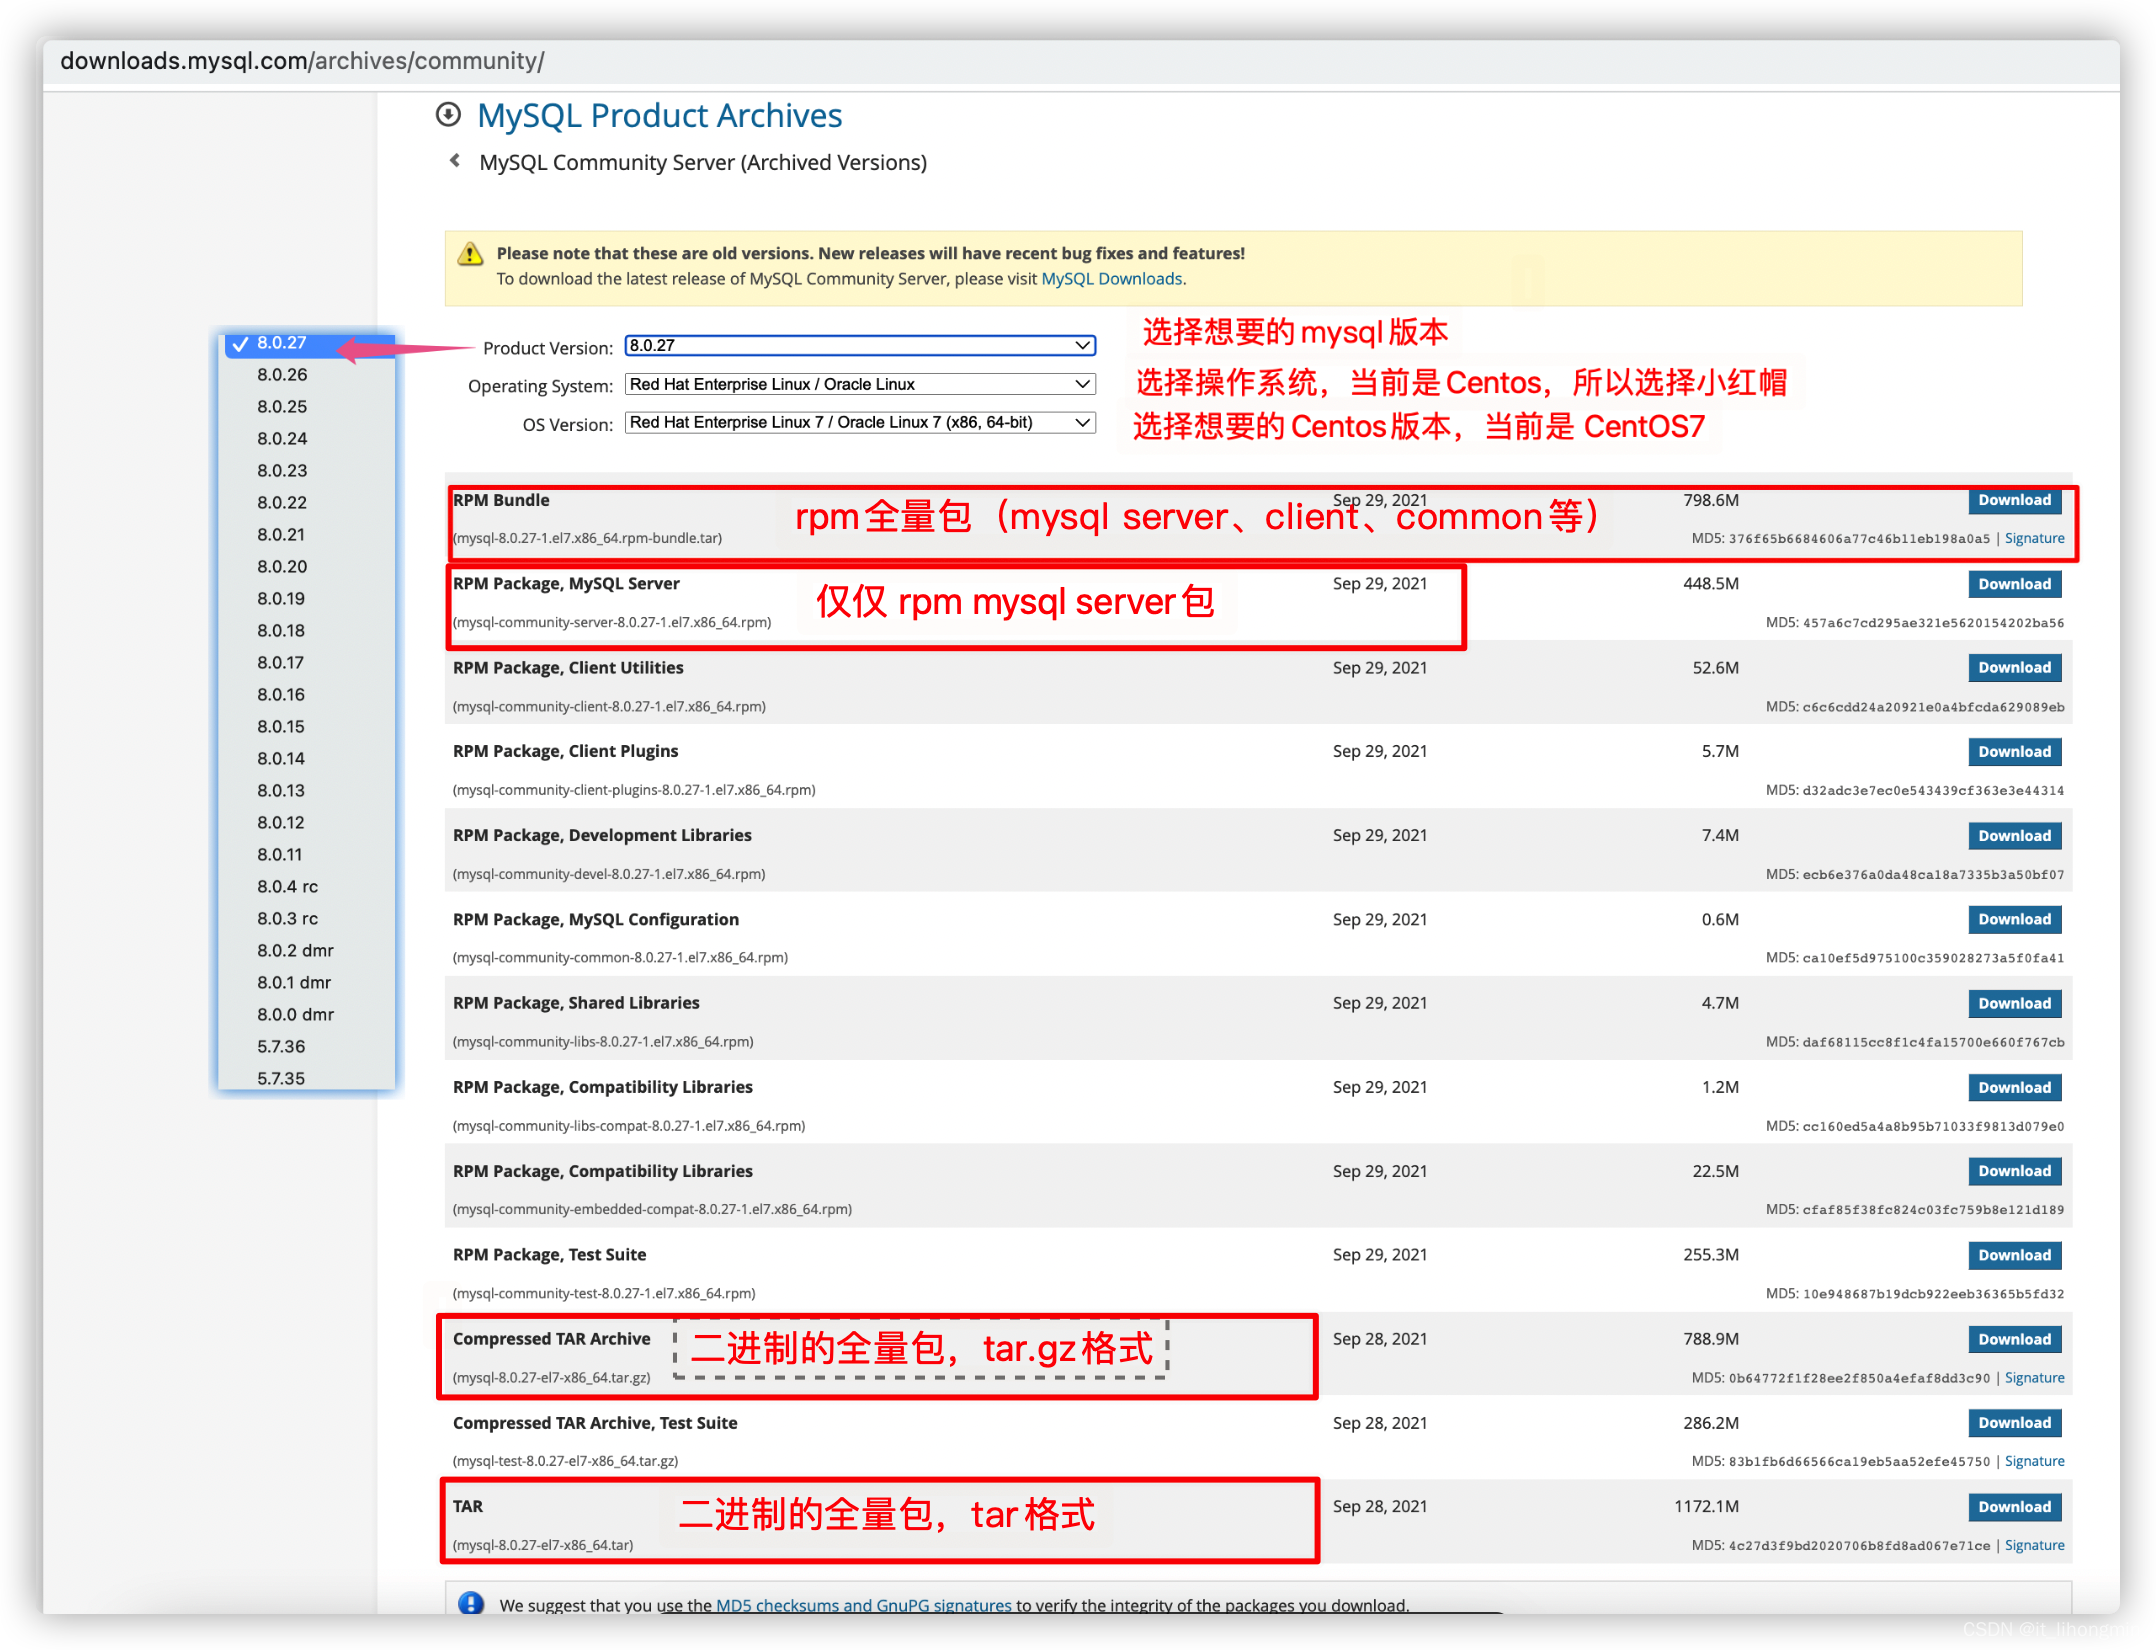The height and width of the screenshot is (1650, 2156).
Task: Click the MySQL Product Archives heading
Action: coord(659,116)
